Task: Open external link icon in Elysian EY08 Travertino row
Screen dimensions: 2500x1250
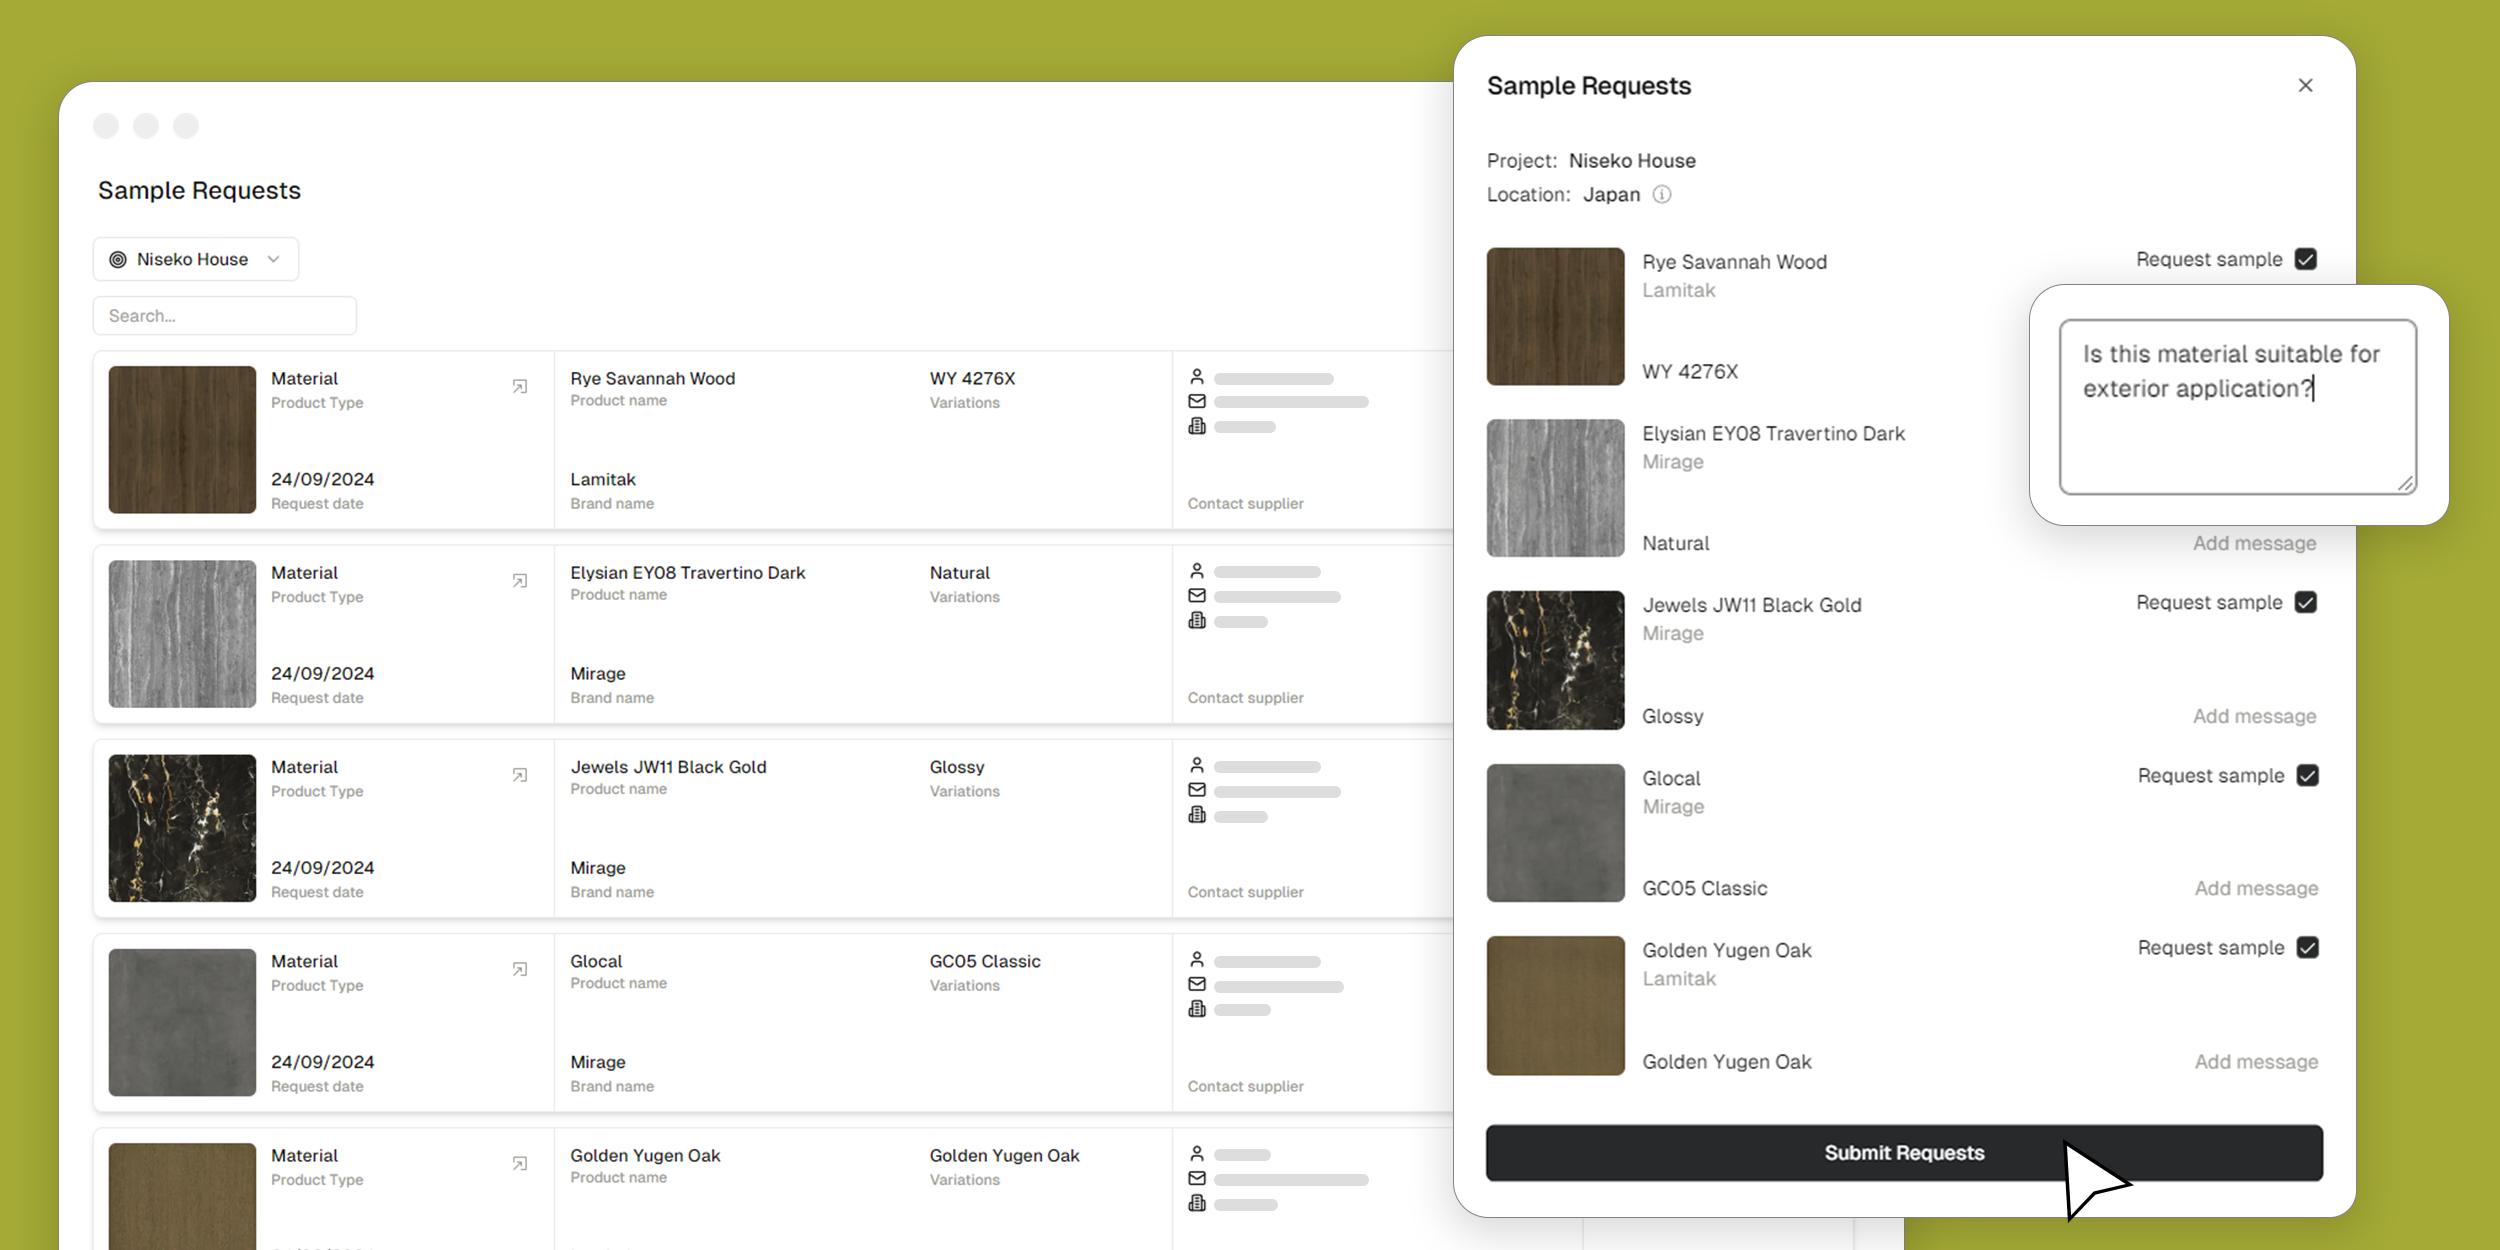Action: click(520, 581)
